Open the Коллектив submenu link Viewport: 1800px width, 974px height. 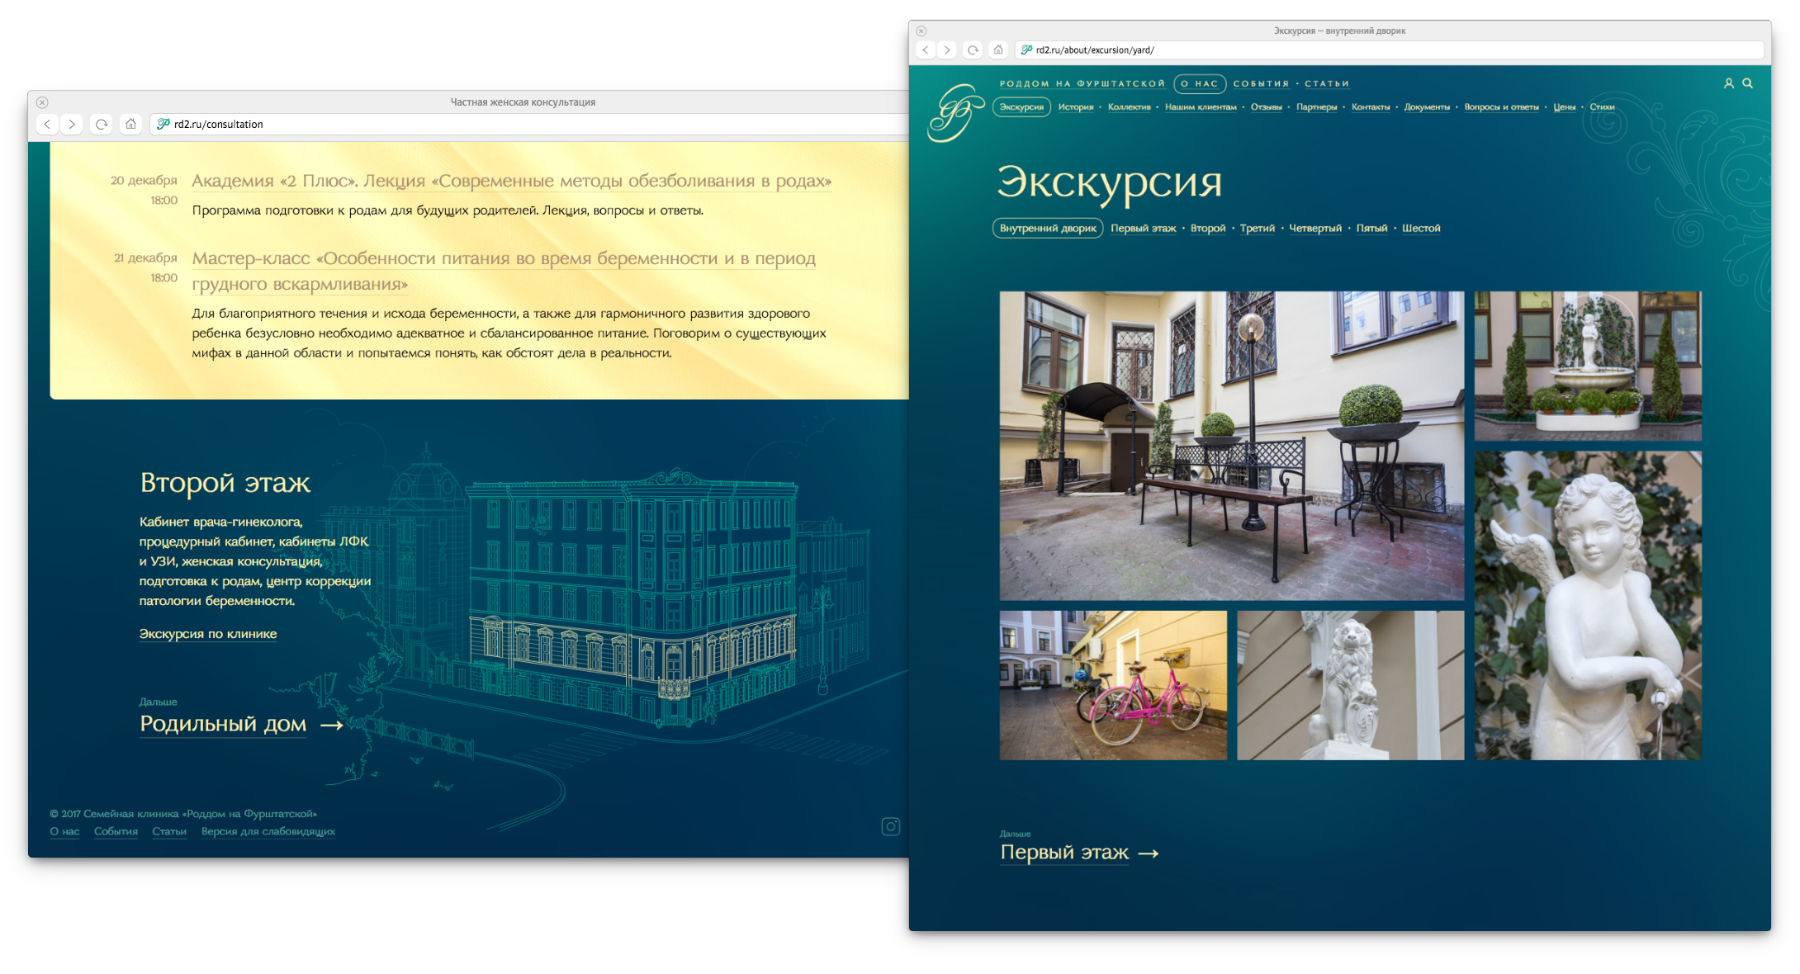pos(1129,108)
